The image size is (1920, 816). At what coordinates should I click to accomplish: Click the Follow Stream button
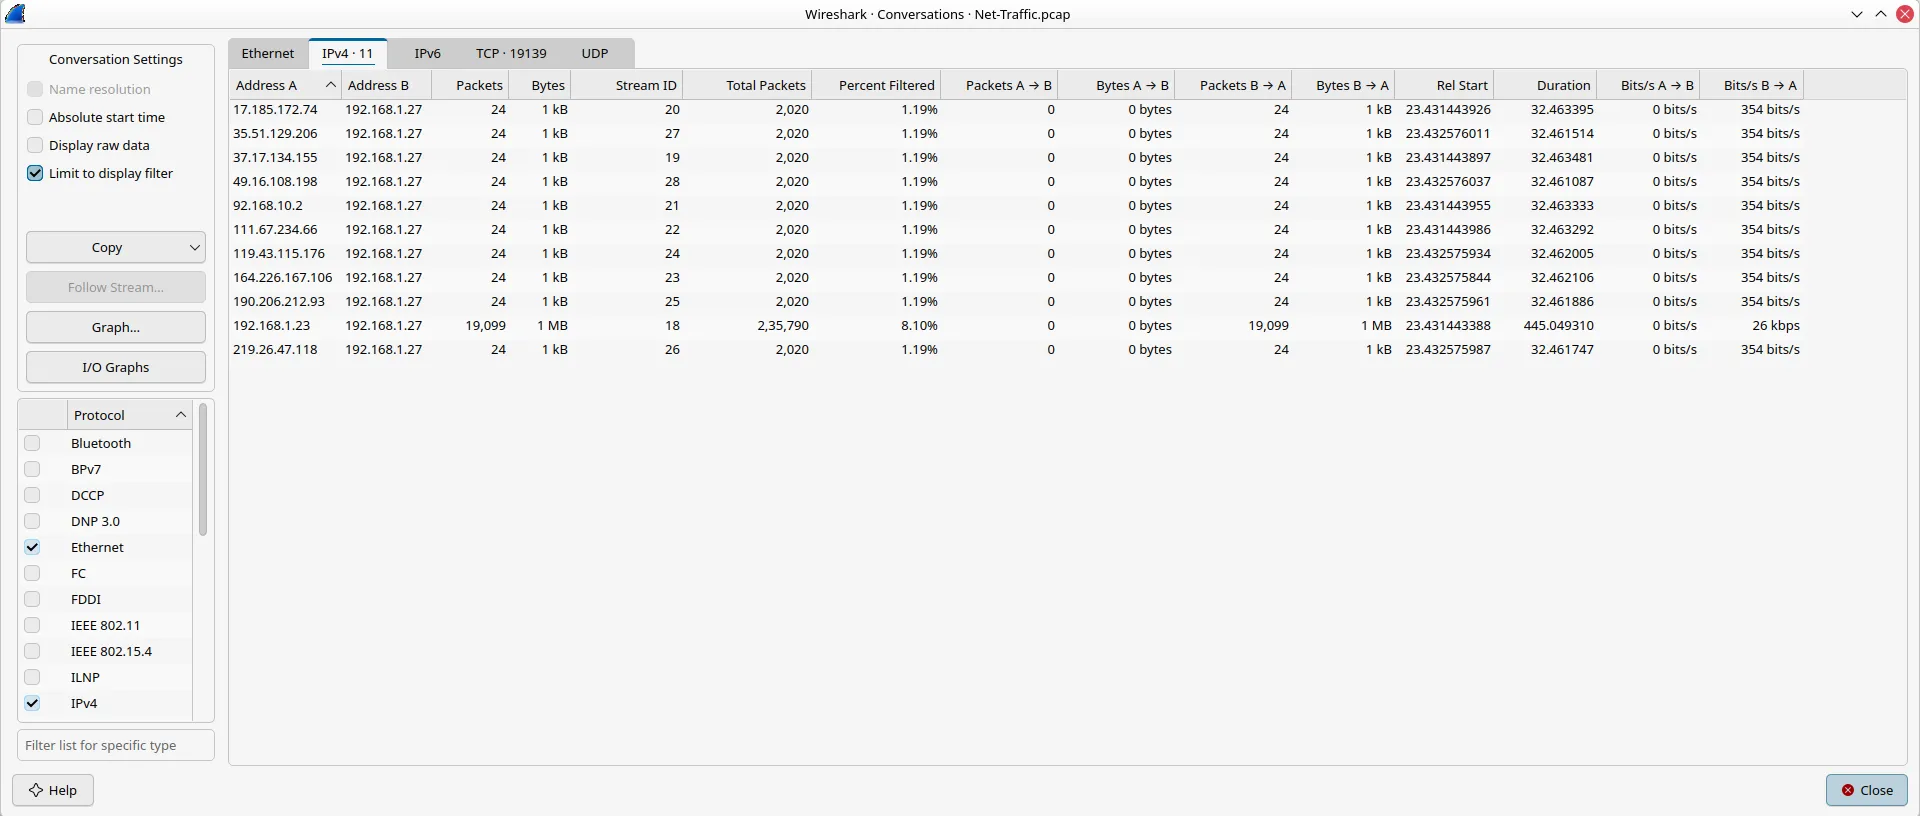click(x=116, y=287)
